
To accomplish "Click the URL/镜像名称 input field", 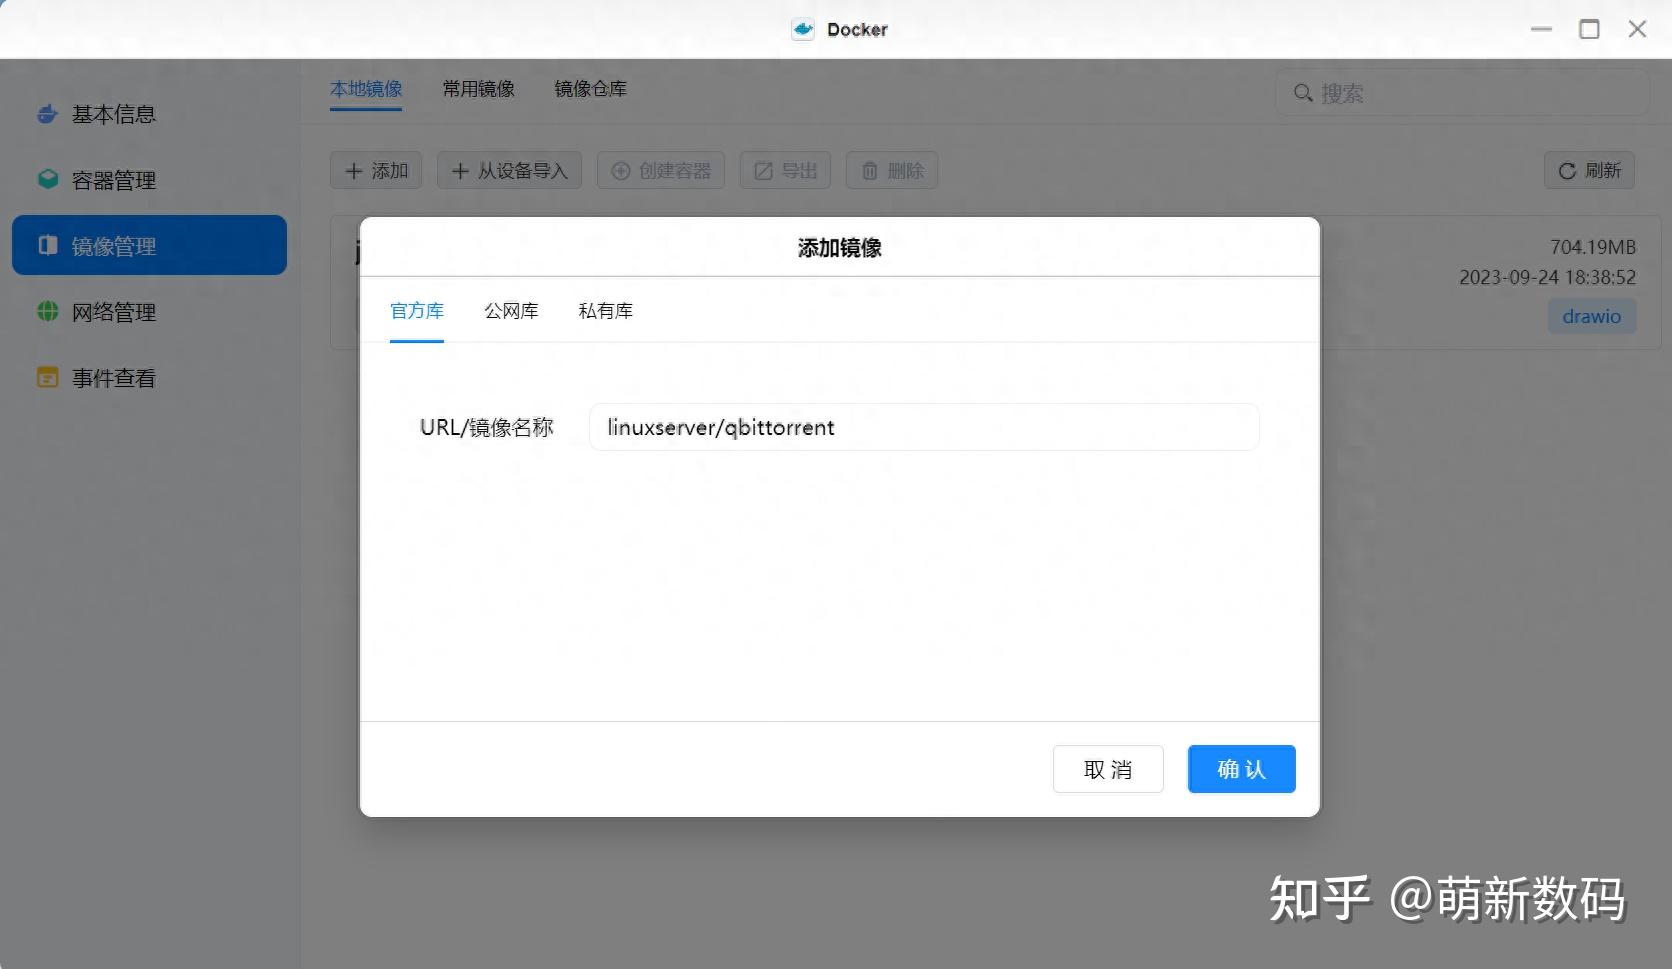I will coord(923,427).
